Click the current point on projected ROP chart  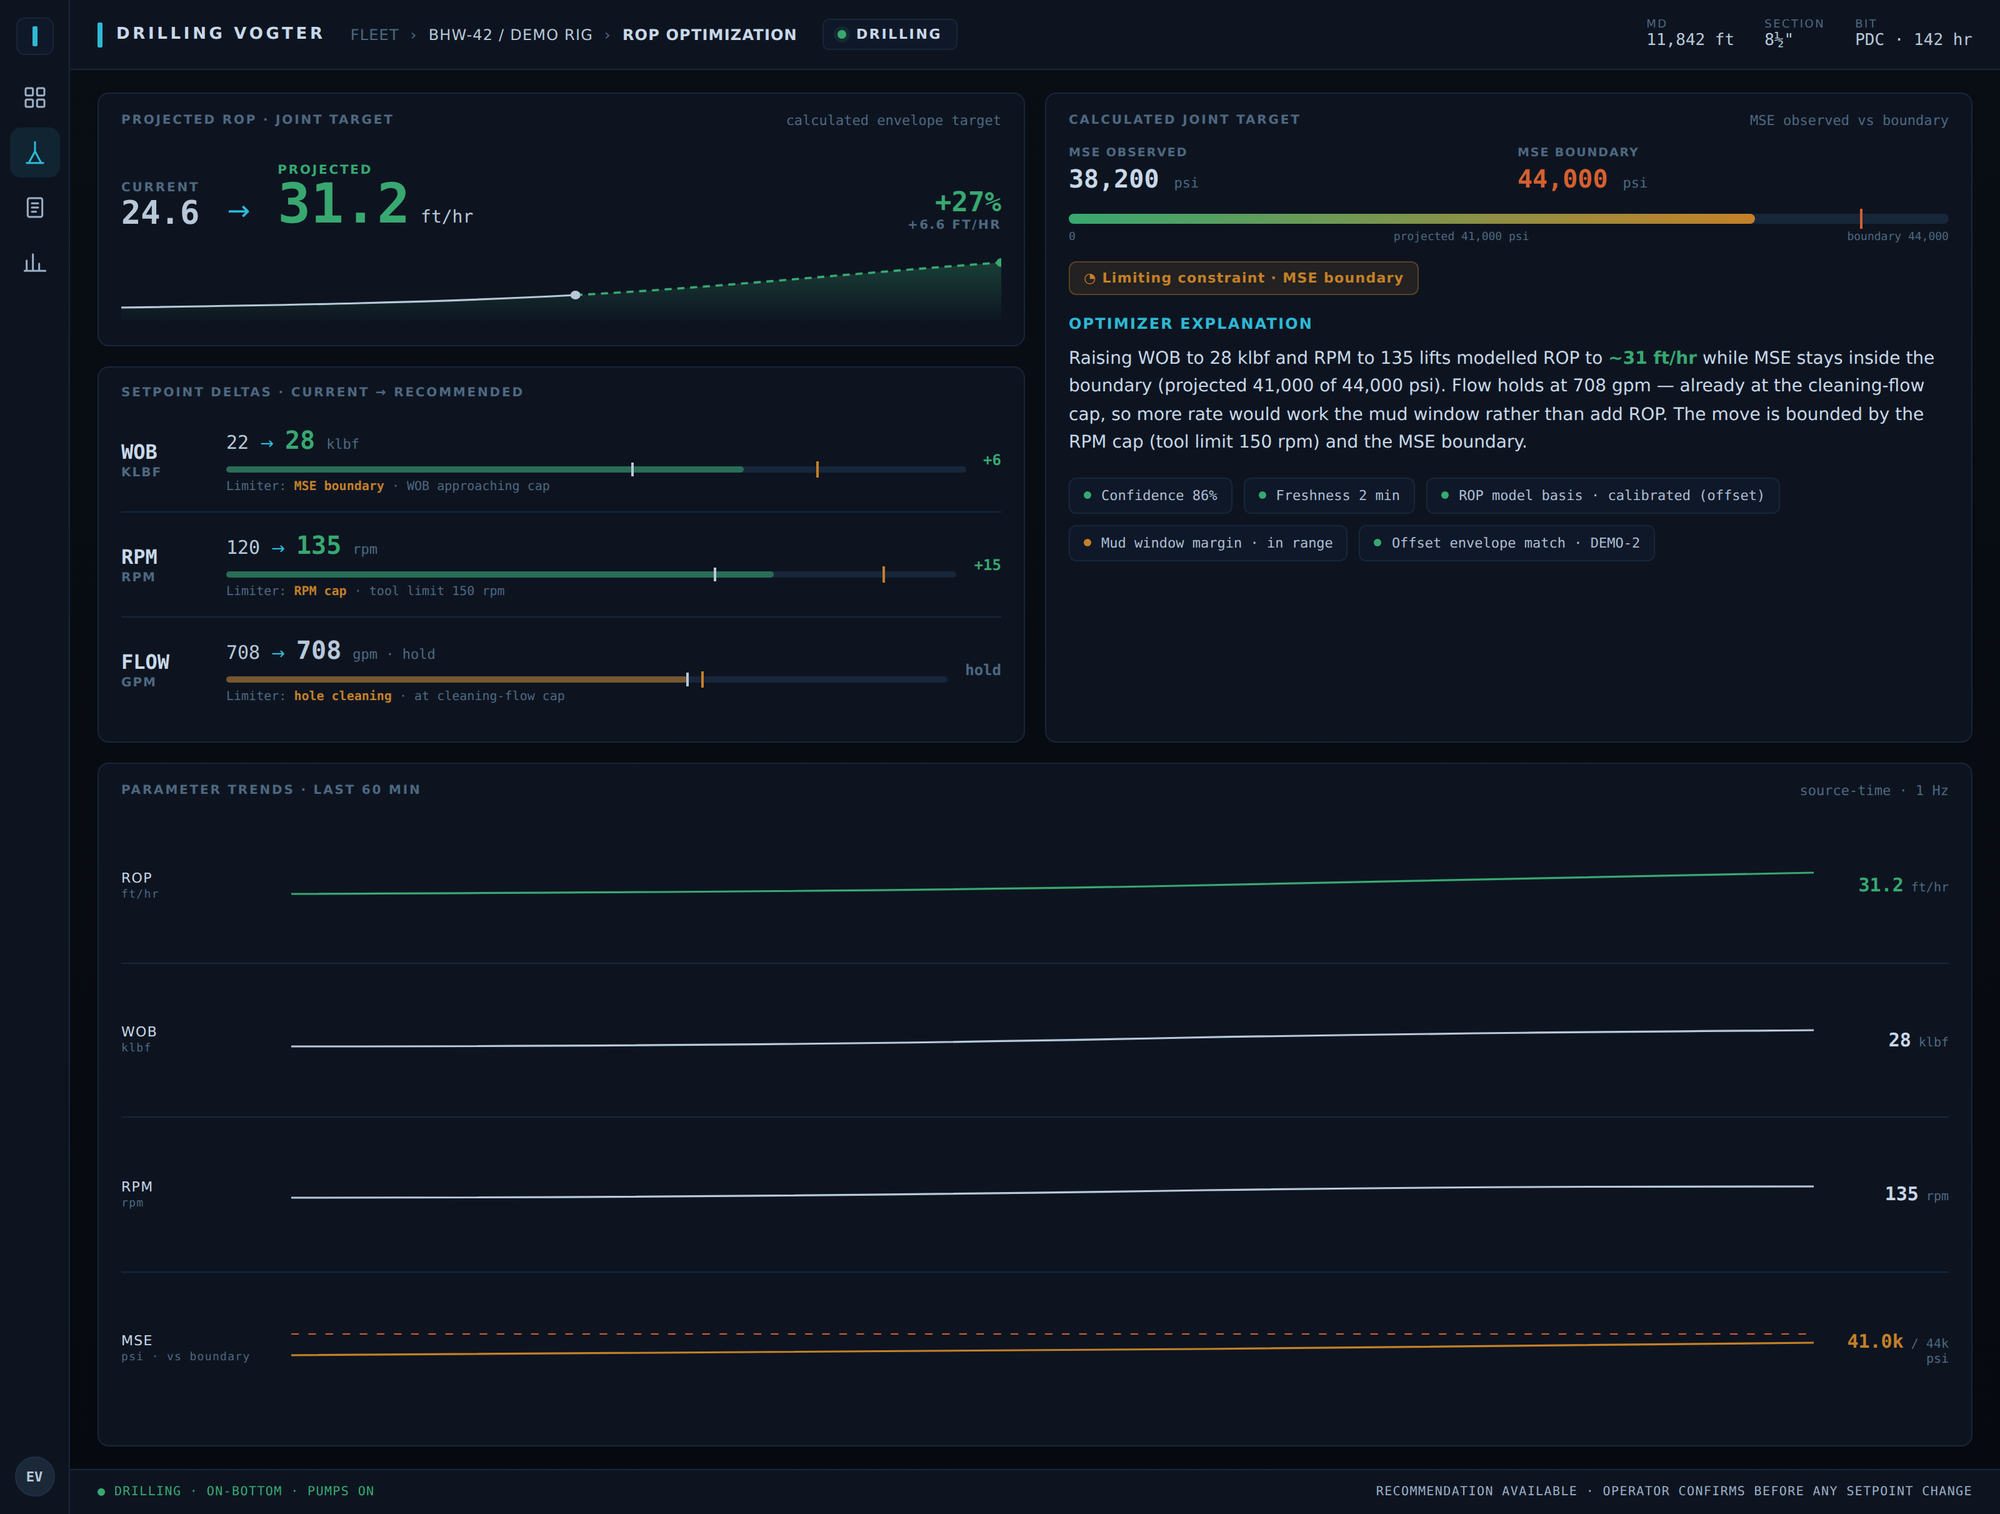[575, 295]
